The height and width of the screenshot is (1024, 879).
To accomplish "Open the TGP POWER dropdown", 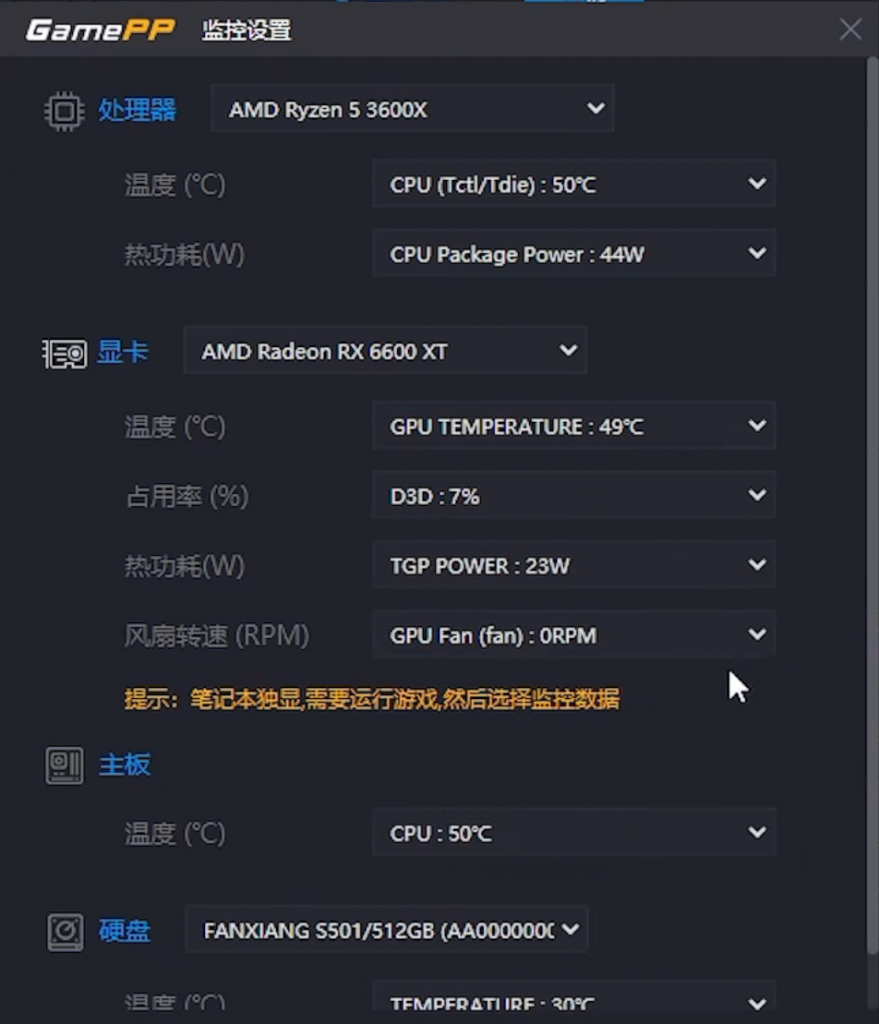I will tap(574, 565).
